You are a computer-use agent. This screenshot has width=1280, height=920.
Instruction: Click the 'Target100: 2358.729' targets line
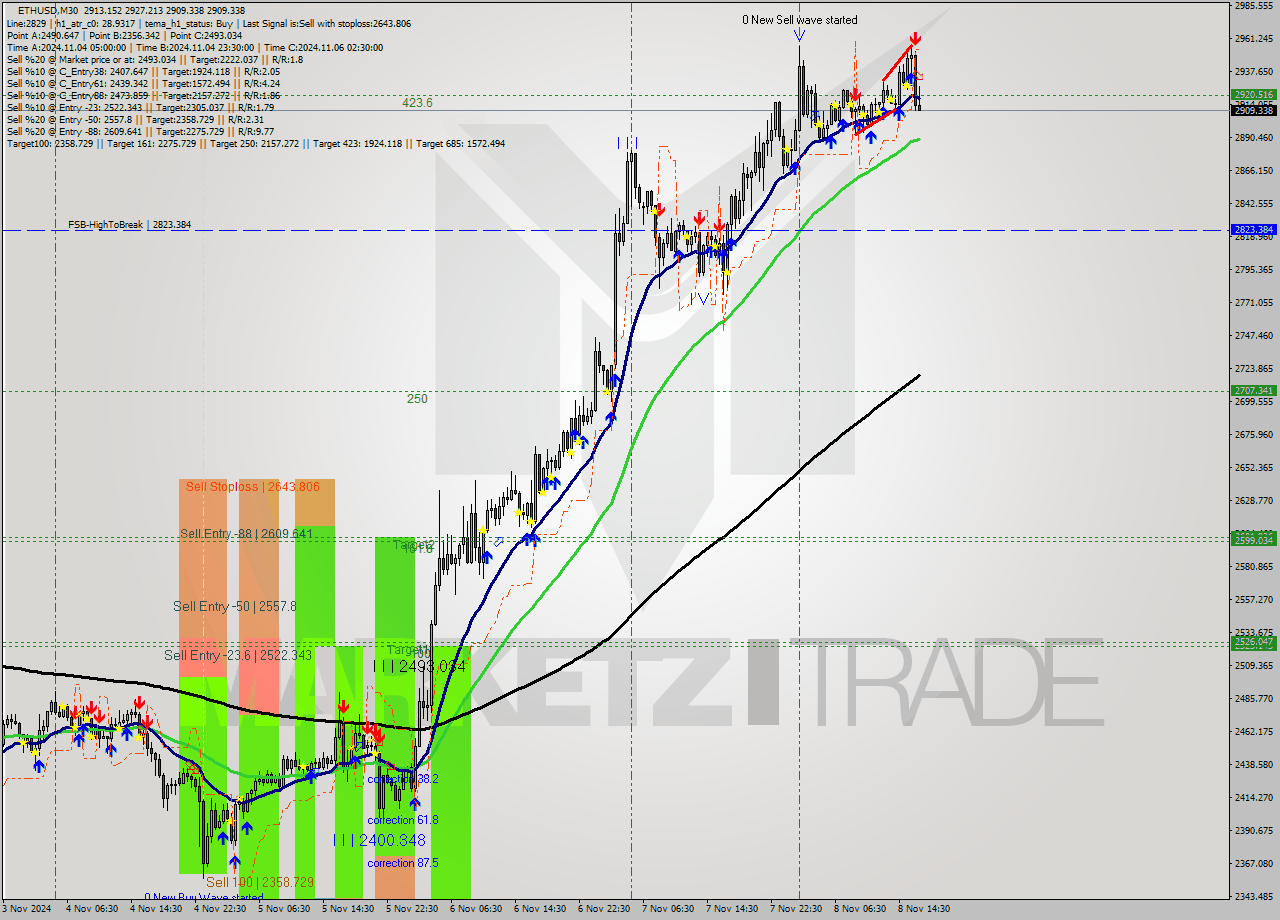256,143
